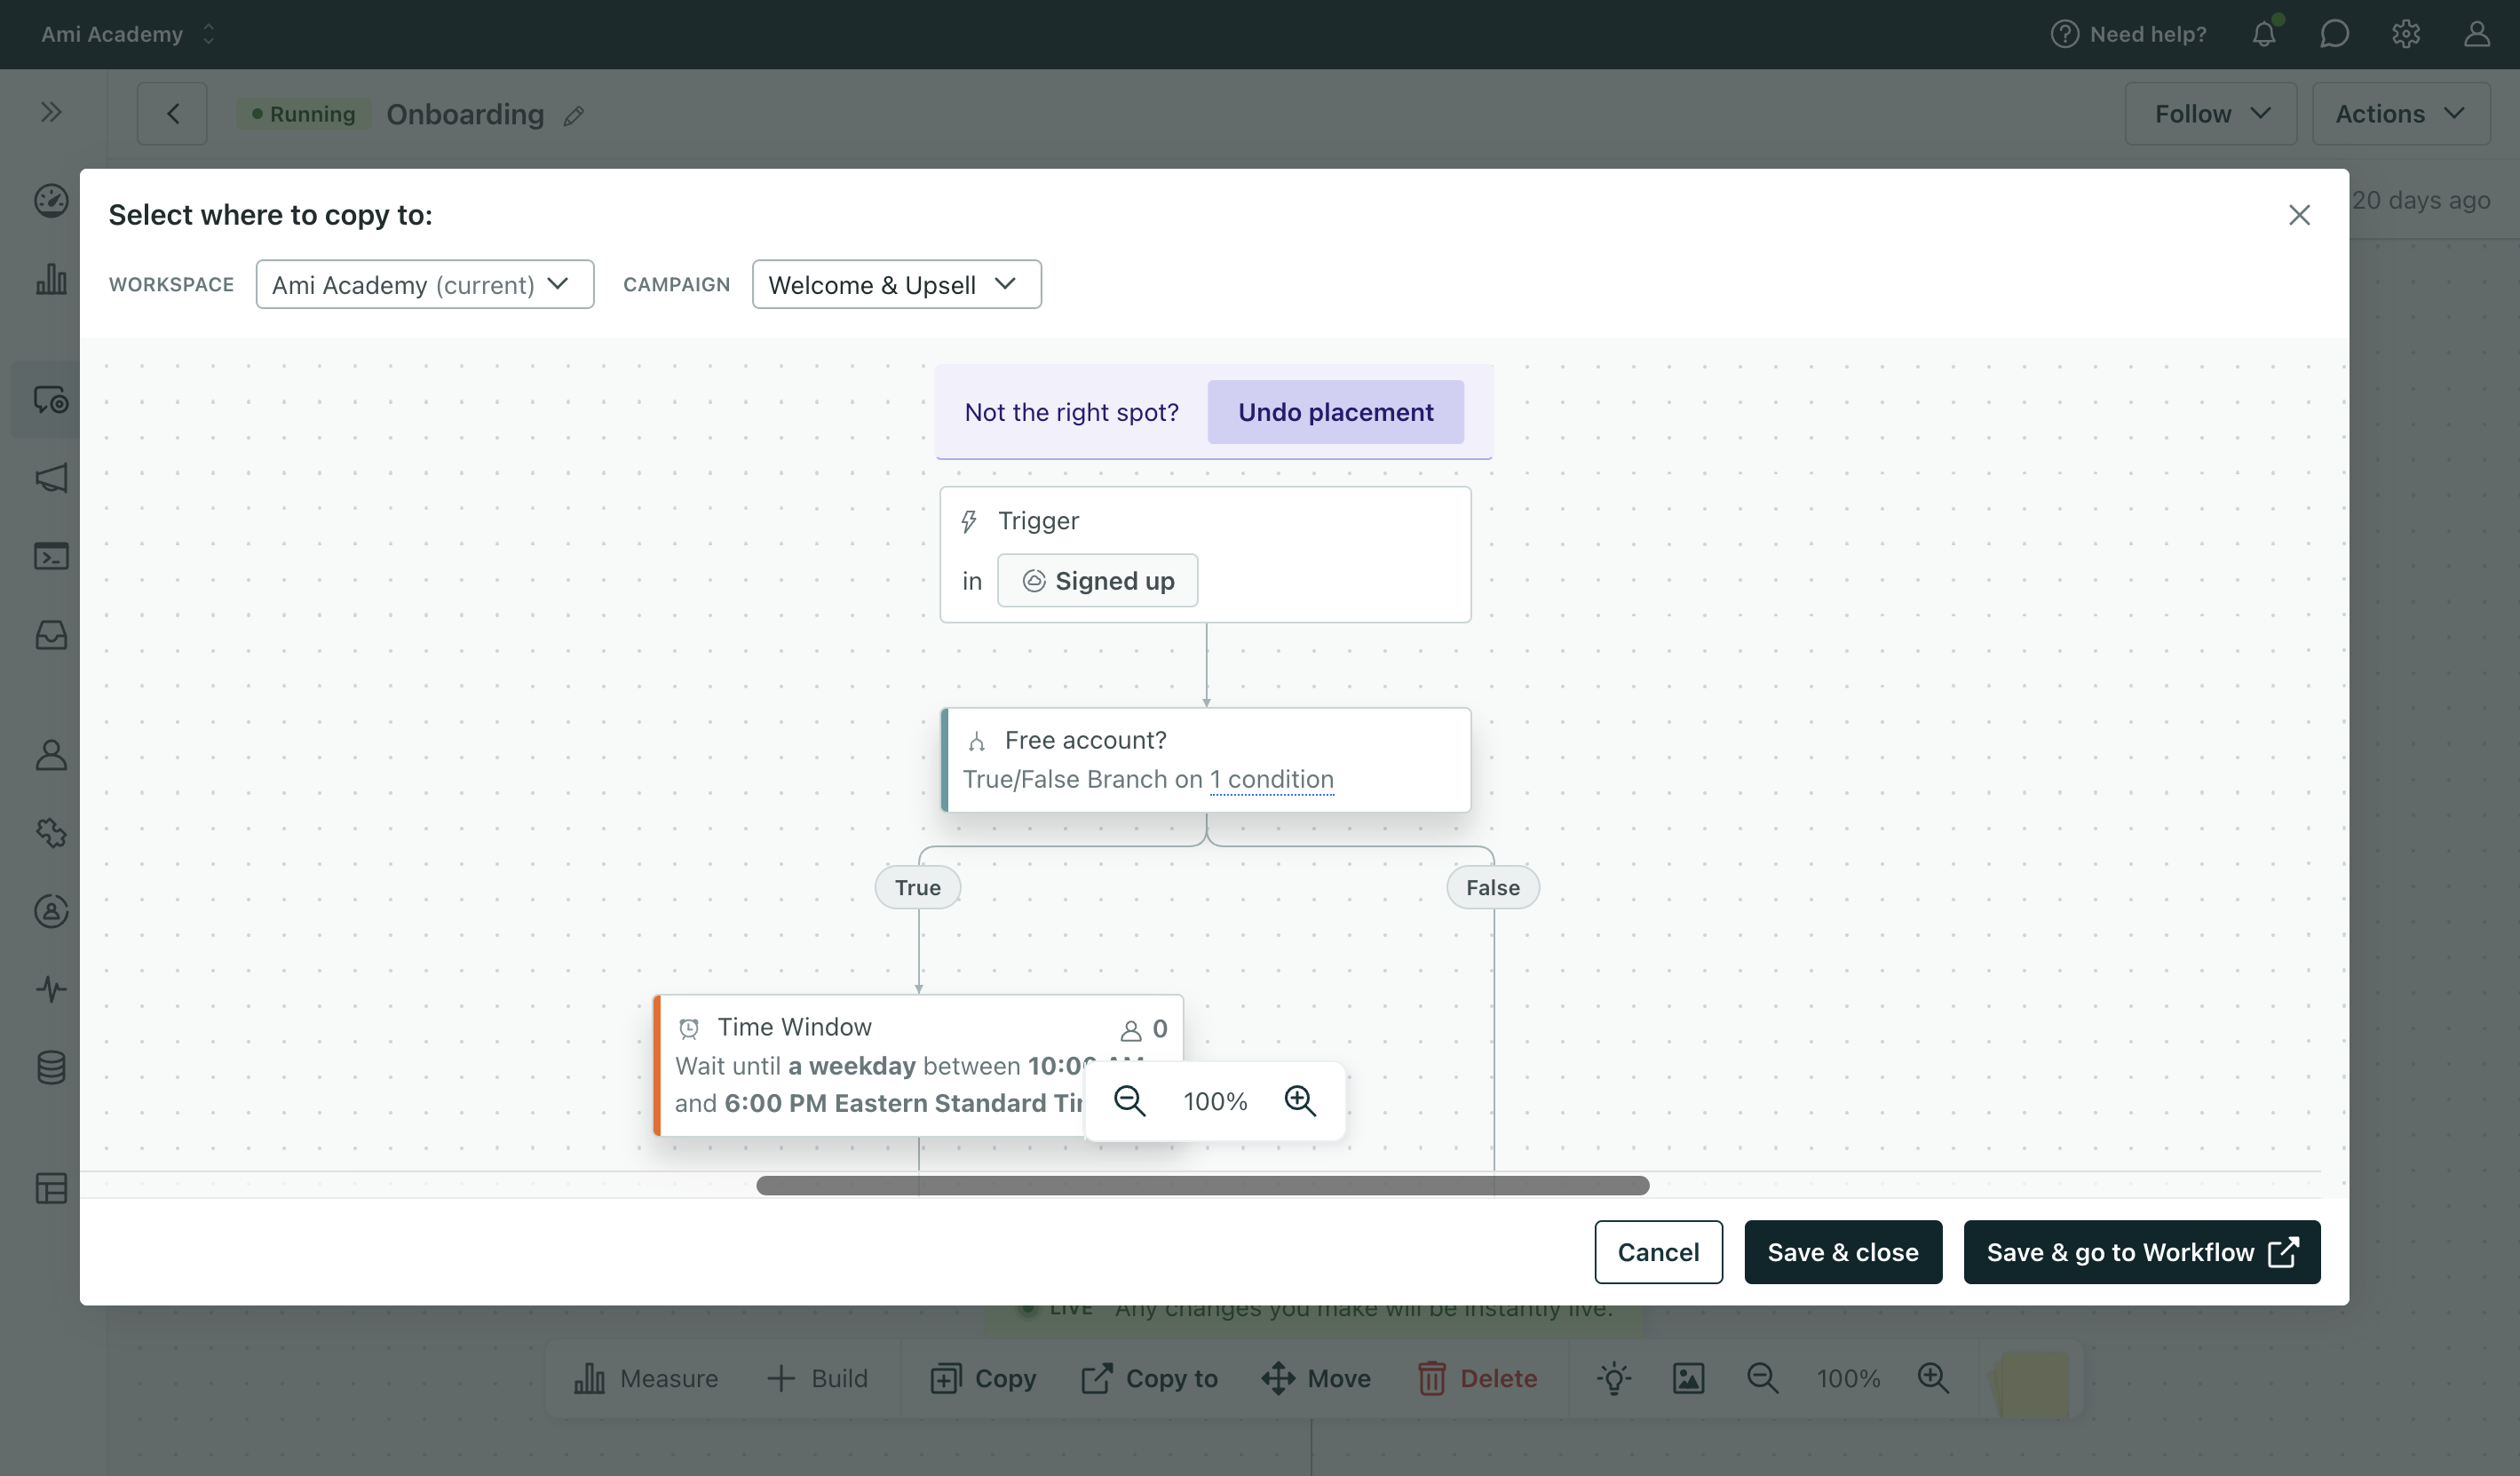Viewport: 2520px width, 1476px height.
Task: Click Save & go to Workflow
Action: (2141, 1252)
